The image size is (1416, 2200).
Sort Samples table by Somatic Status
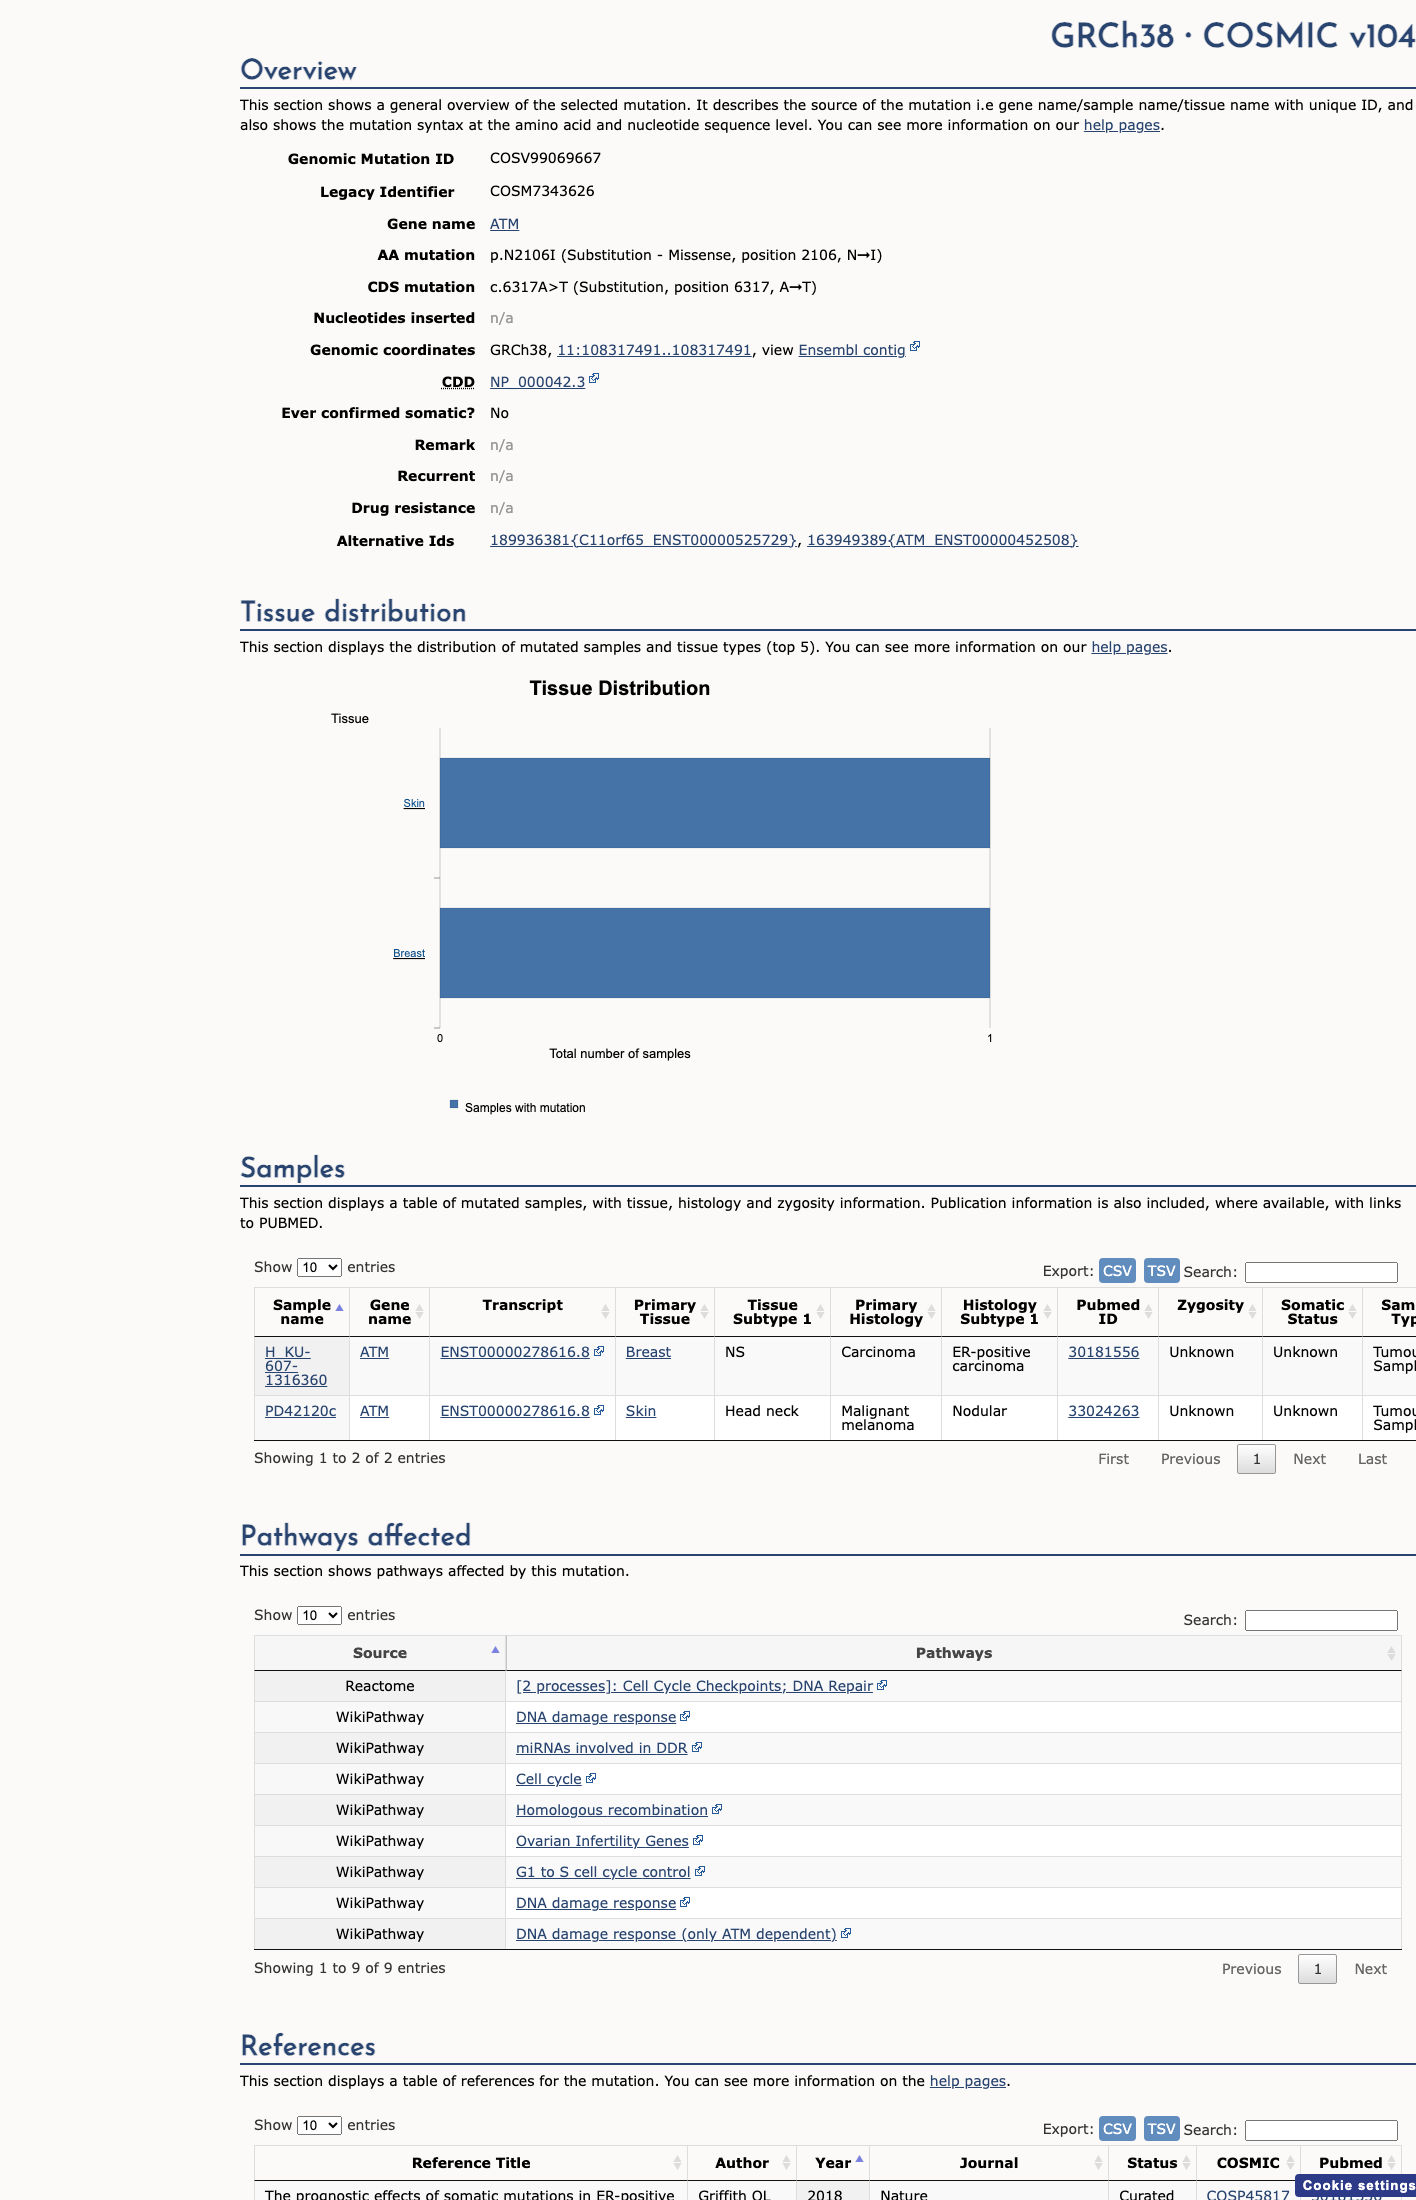click(1312, 1312)
